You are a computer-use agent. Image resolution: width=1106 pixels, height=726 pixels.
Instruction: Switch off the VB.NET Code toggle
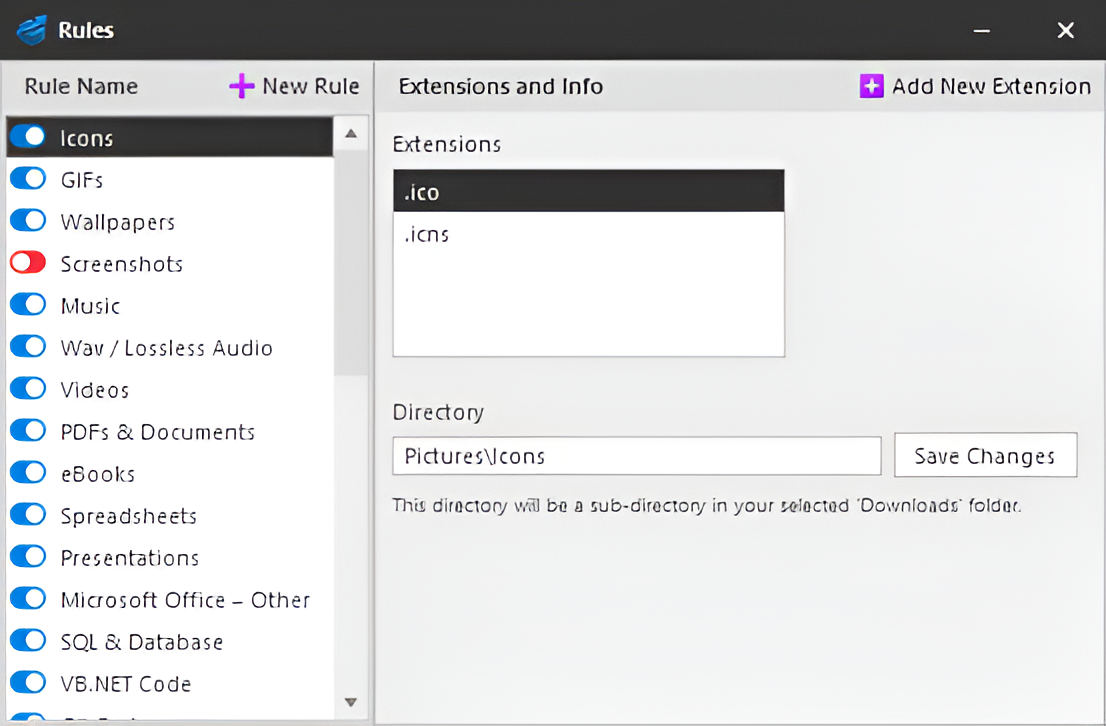[x=28, y=682]
